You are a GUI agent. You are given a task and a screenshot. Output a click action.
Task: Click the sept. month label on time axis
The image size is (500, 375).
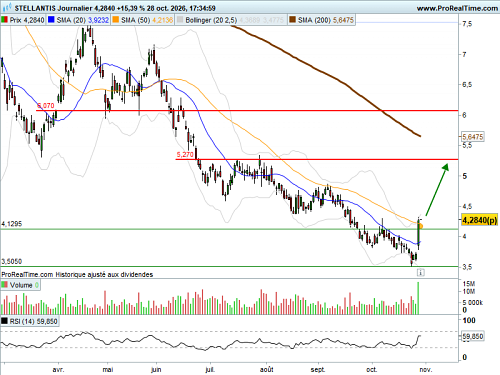click(x=318, y=369)
